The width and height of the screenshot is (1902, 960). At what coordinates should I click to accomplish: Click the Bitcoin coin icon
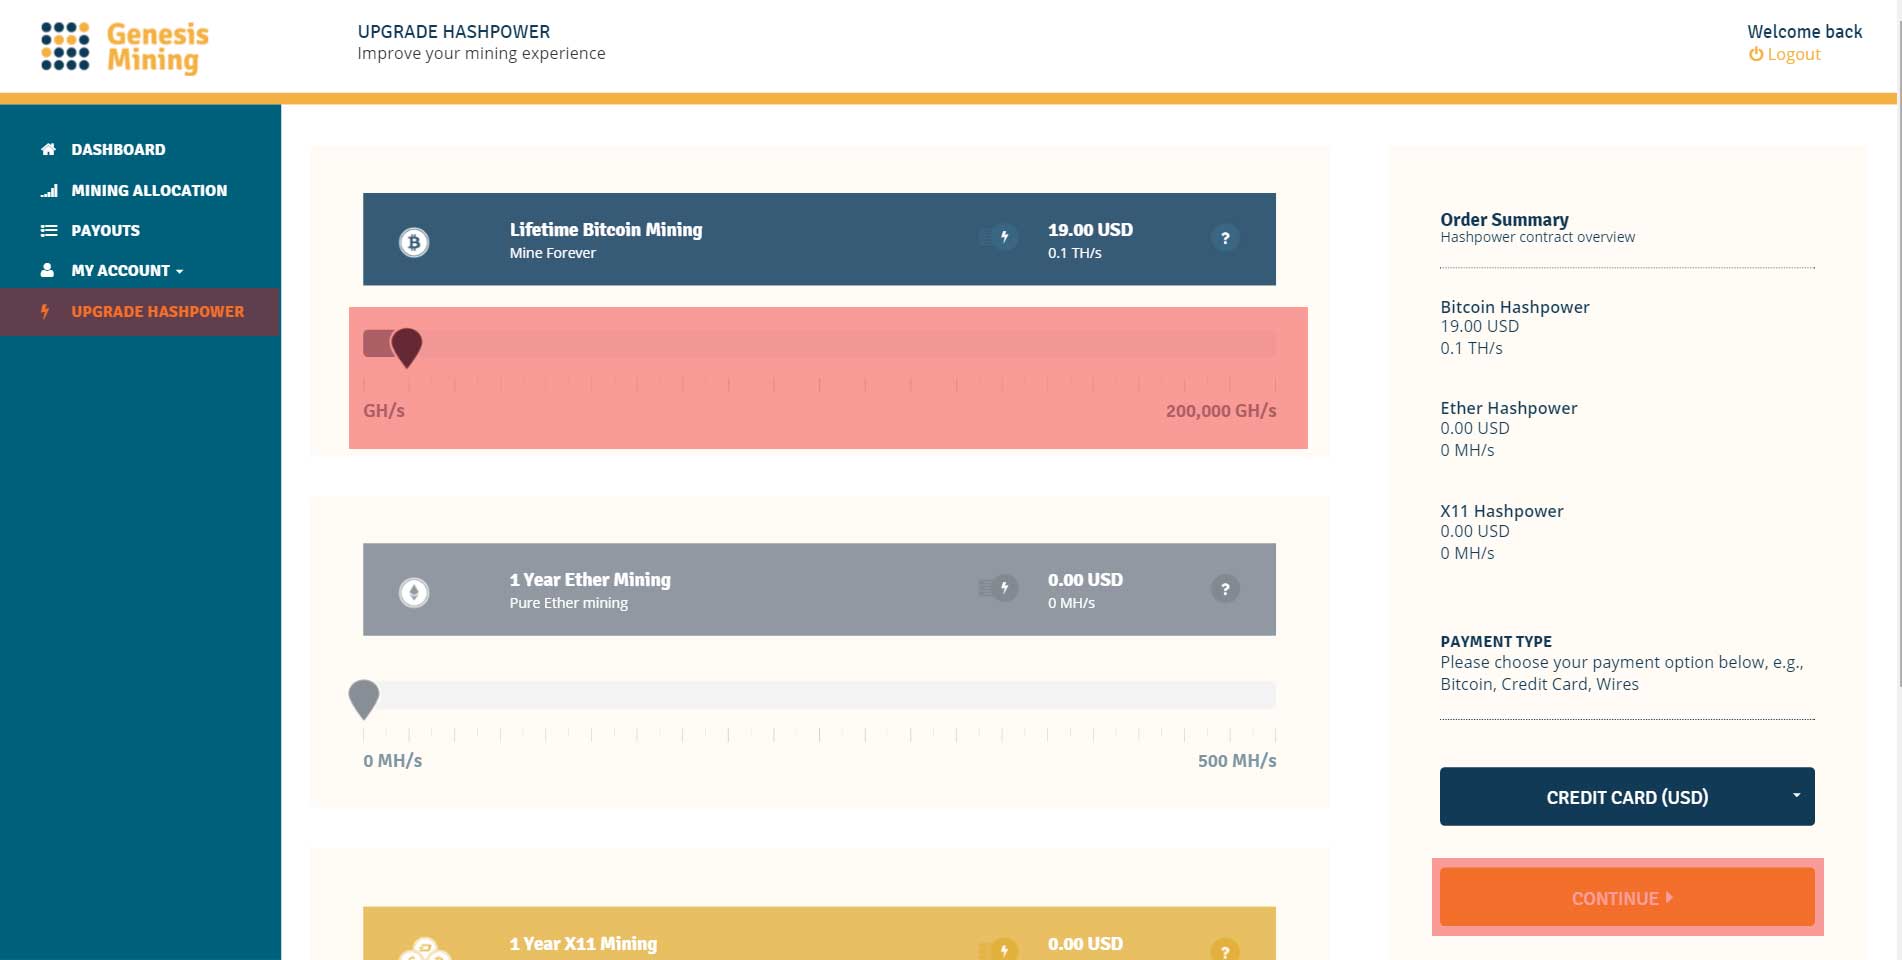[414, 242]
